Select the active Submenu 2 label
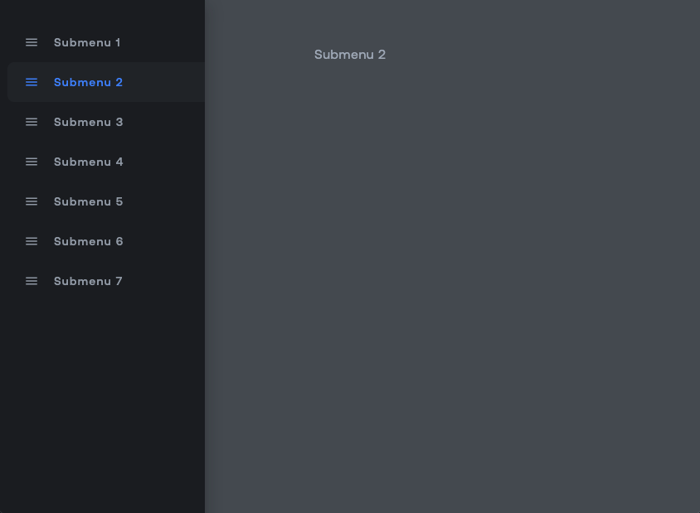This screenshot has height=513, width=700. coord(88,82)
